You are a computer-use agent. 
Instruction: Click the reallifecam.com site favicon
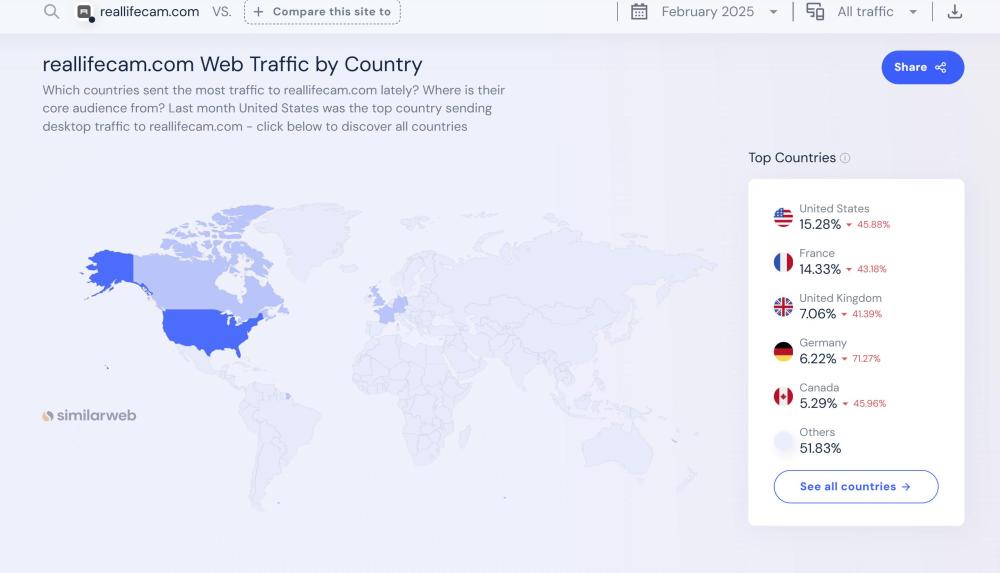tap(85, 12)
